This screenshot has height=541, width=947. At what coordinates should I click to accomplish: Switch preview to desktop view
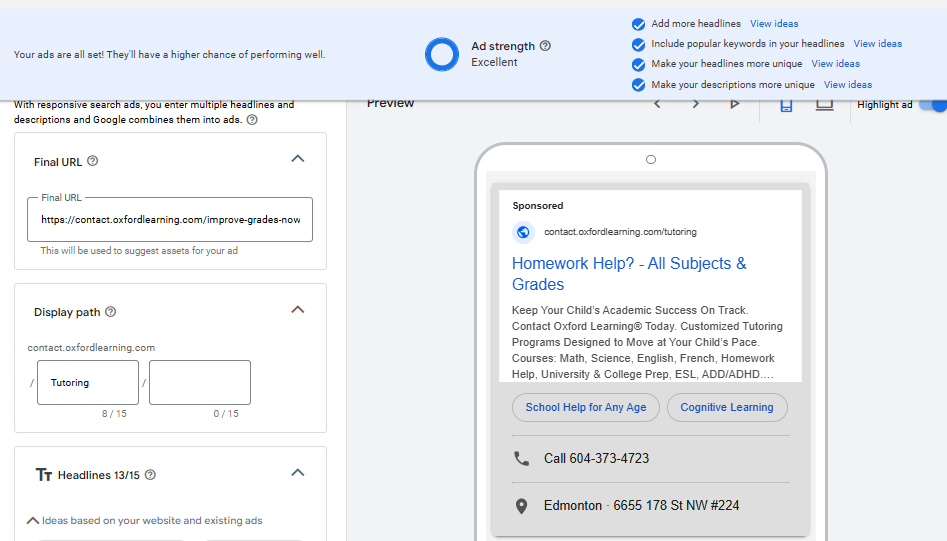pos(824,105)
